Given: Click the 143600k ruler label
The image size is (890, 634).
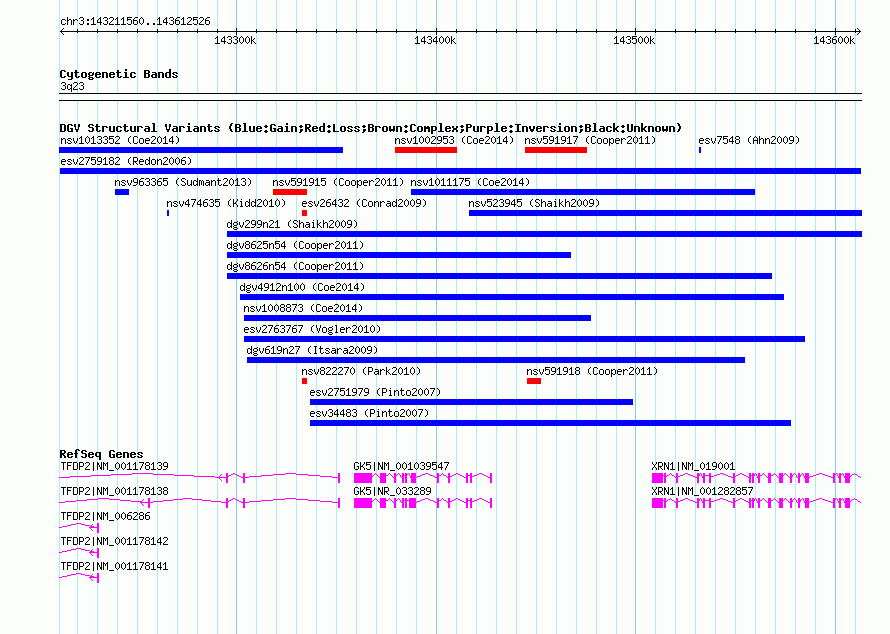Looking at the screenshot, I should point(834,41).
